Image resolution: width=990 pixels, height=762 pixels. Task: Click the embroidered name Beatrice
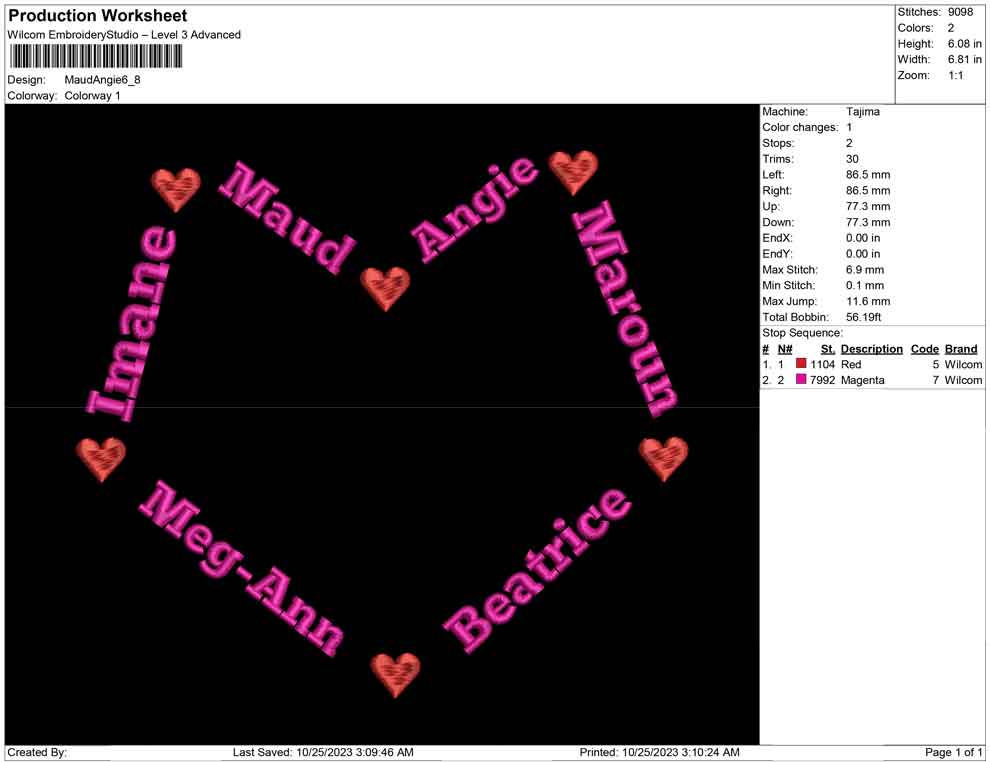tap(537, 569)
